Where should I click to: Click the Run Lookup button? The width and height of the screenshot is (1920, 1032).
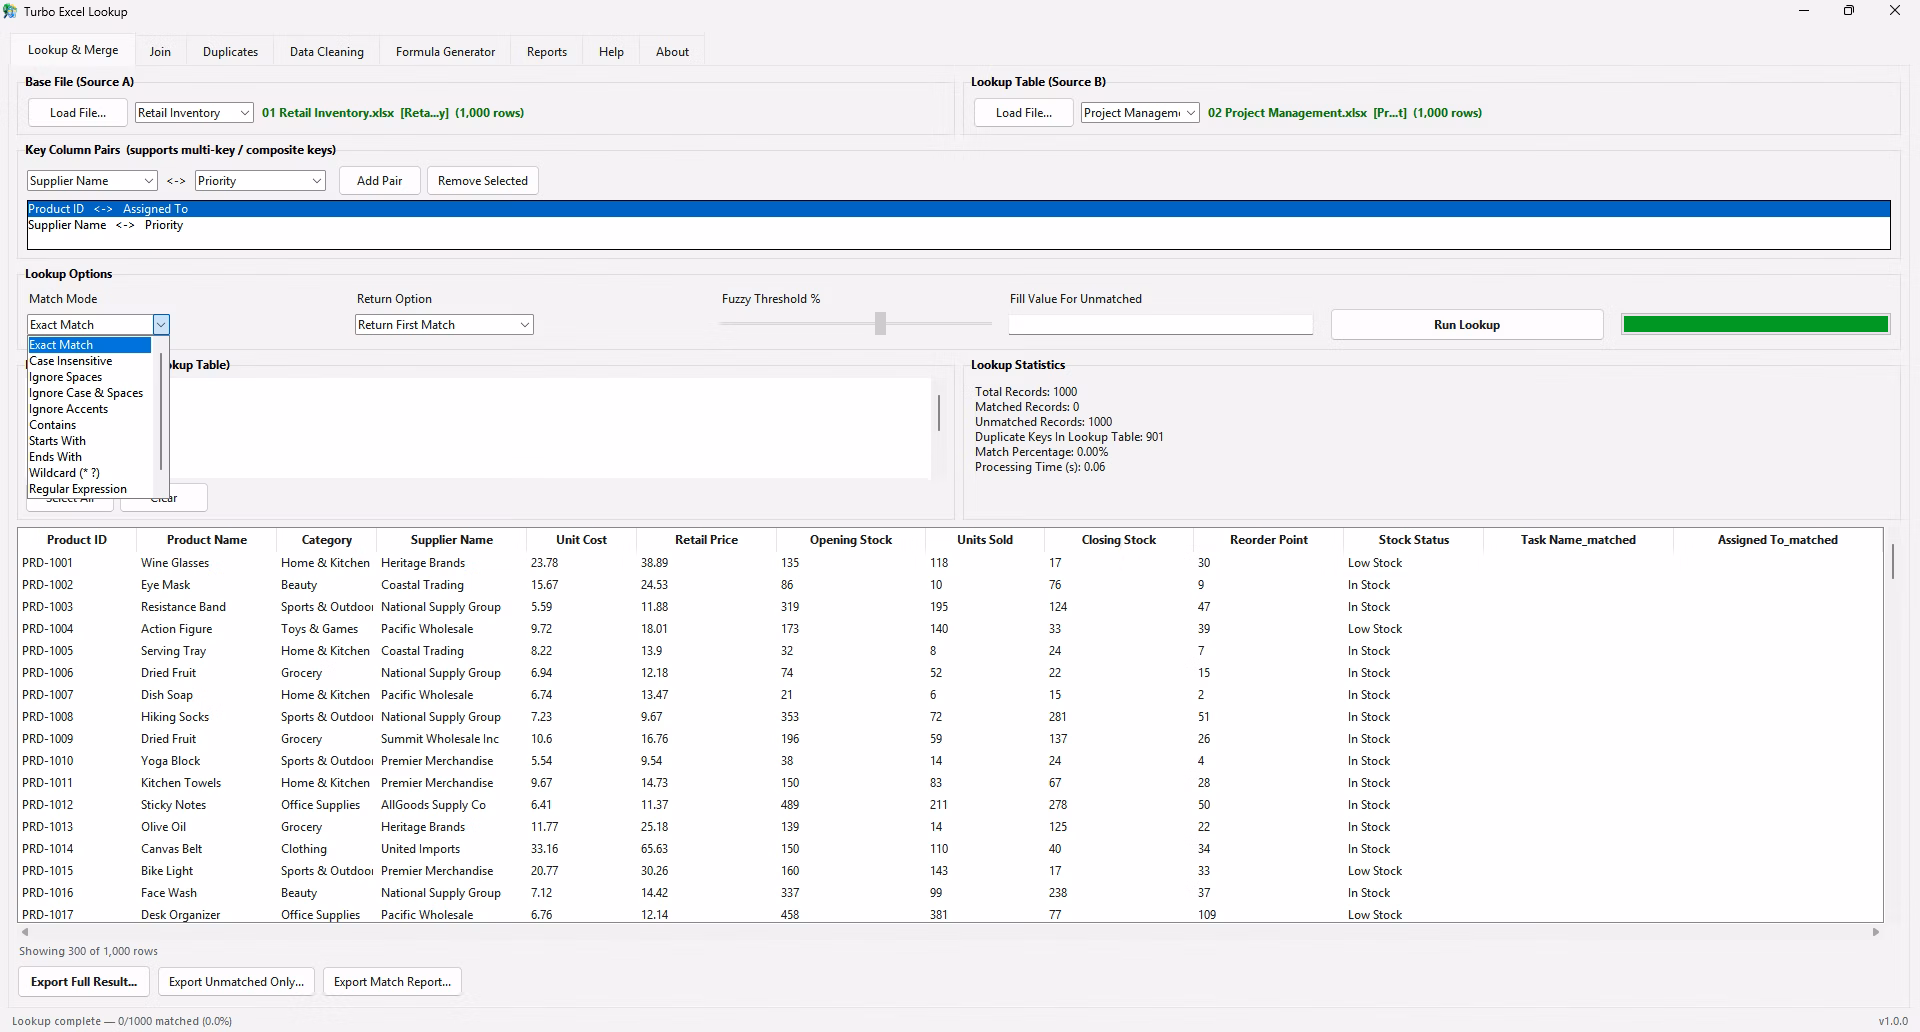coord(1467,325)
